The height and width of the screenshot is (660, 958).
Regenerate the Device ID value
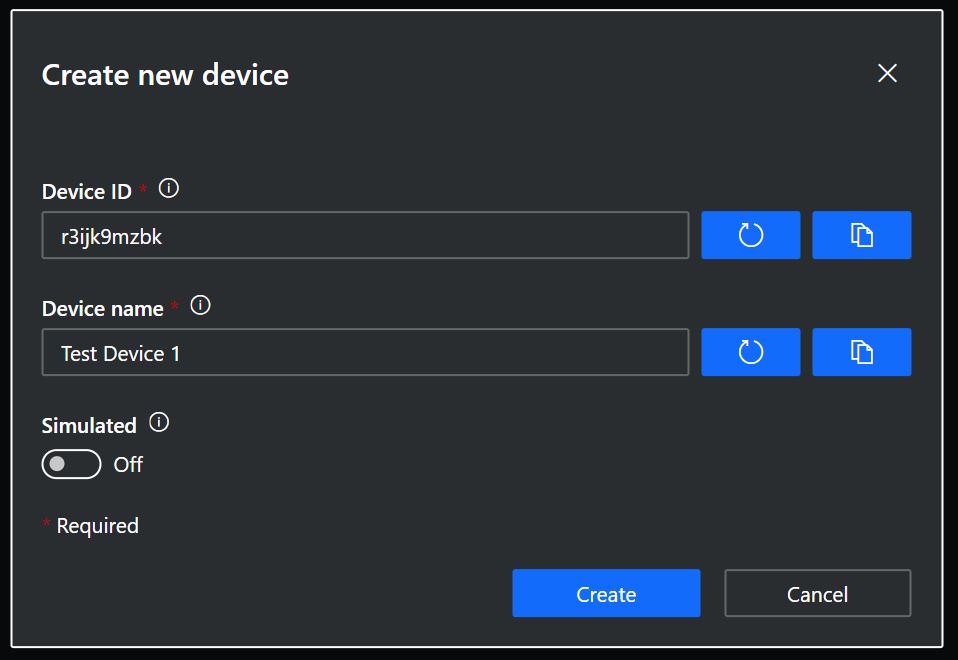[x=750, y=235]
